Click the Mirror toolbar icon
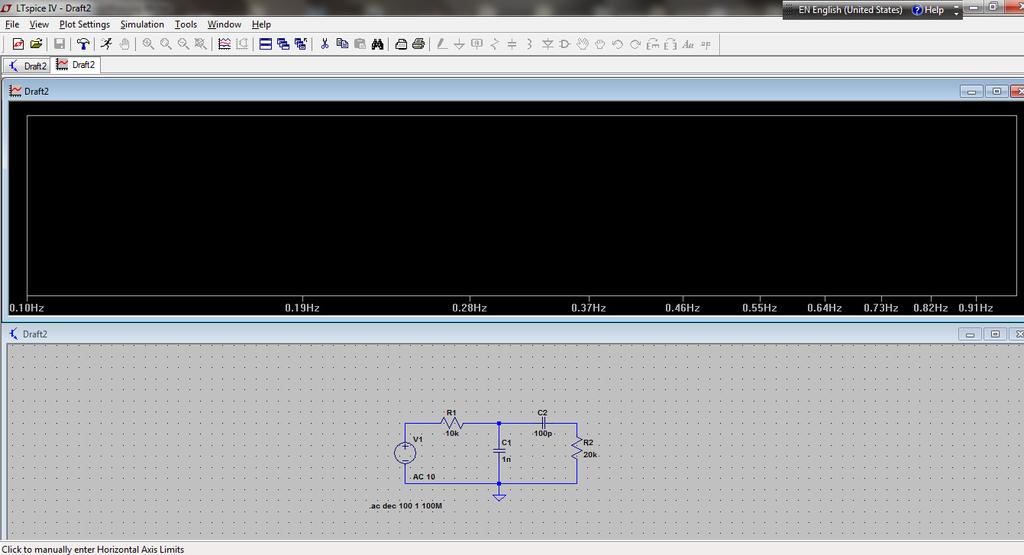Viewport: 1024px width, 555px height. coord(671,44)
